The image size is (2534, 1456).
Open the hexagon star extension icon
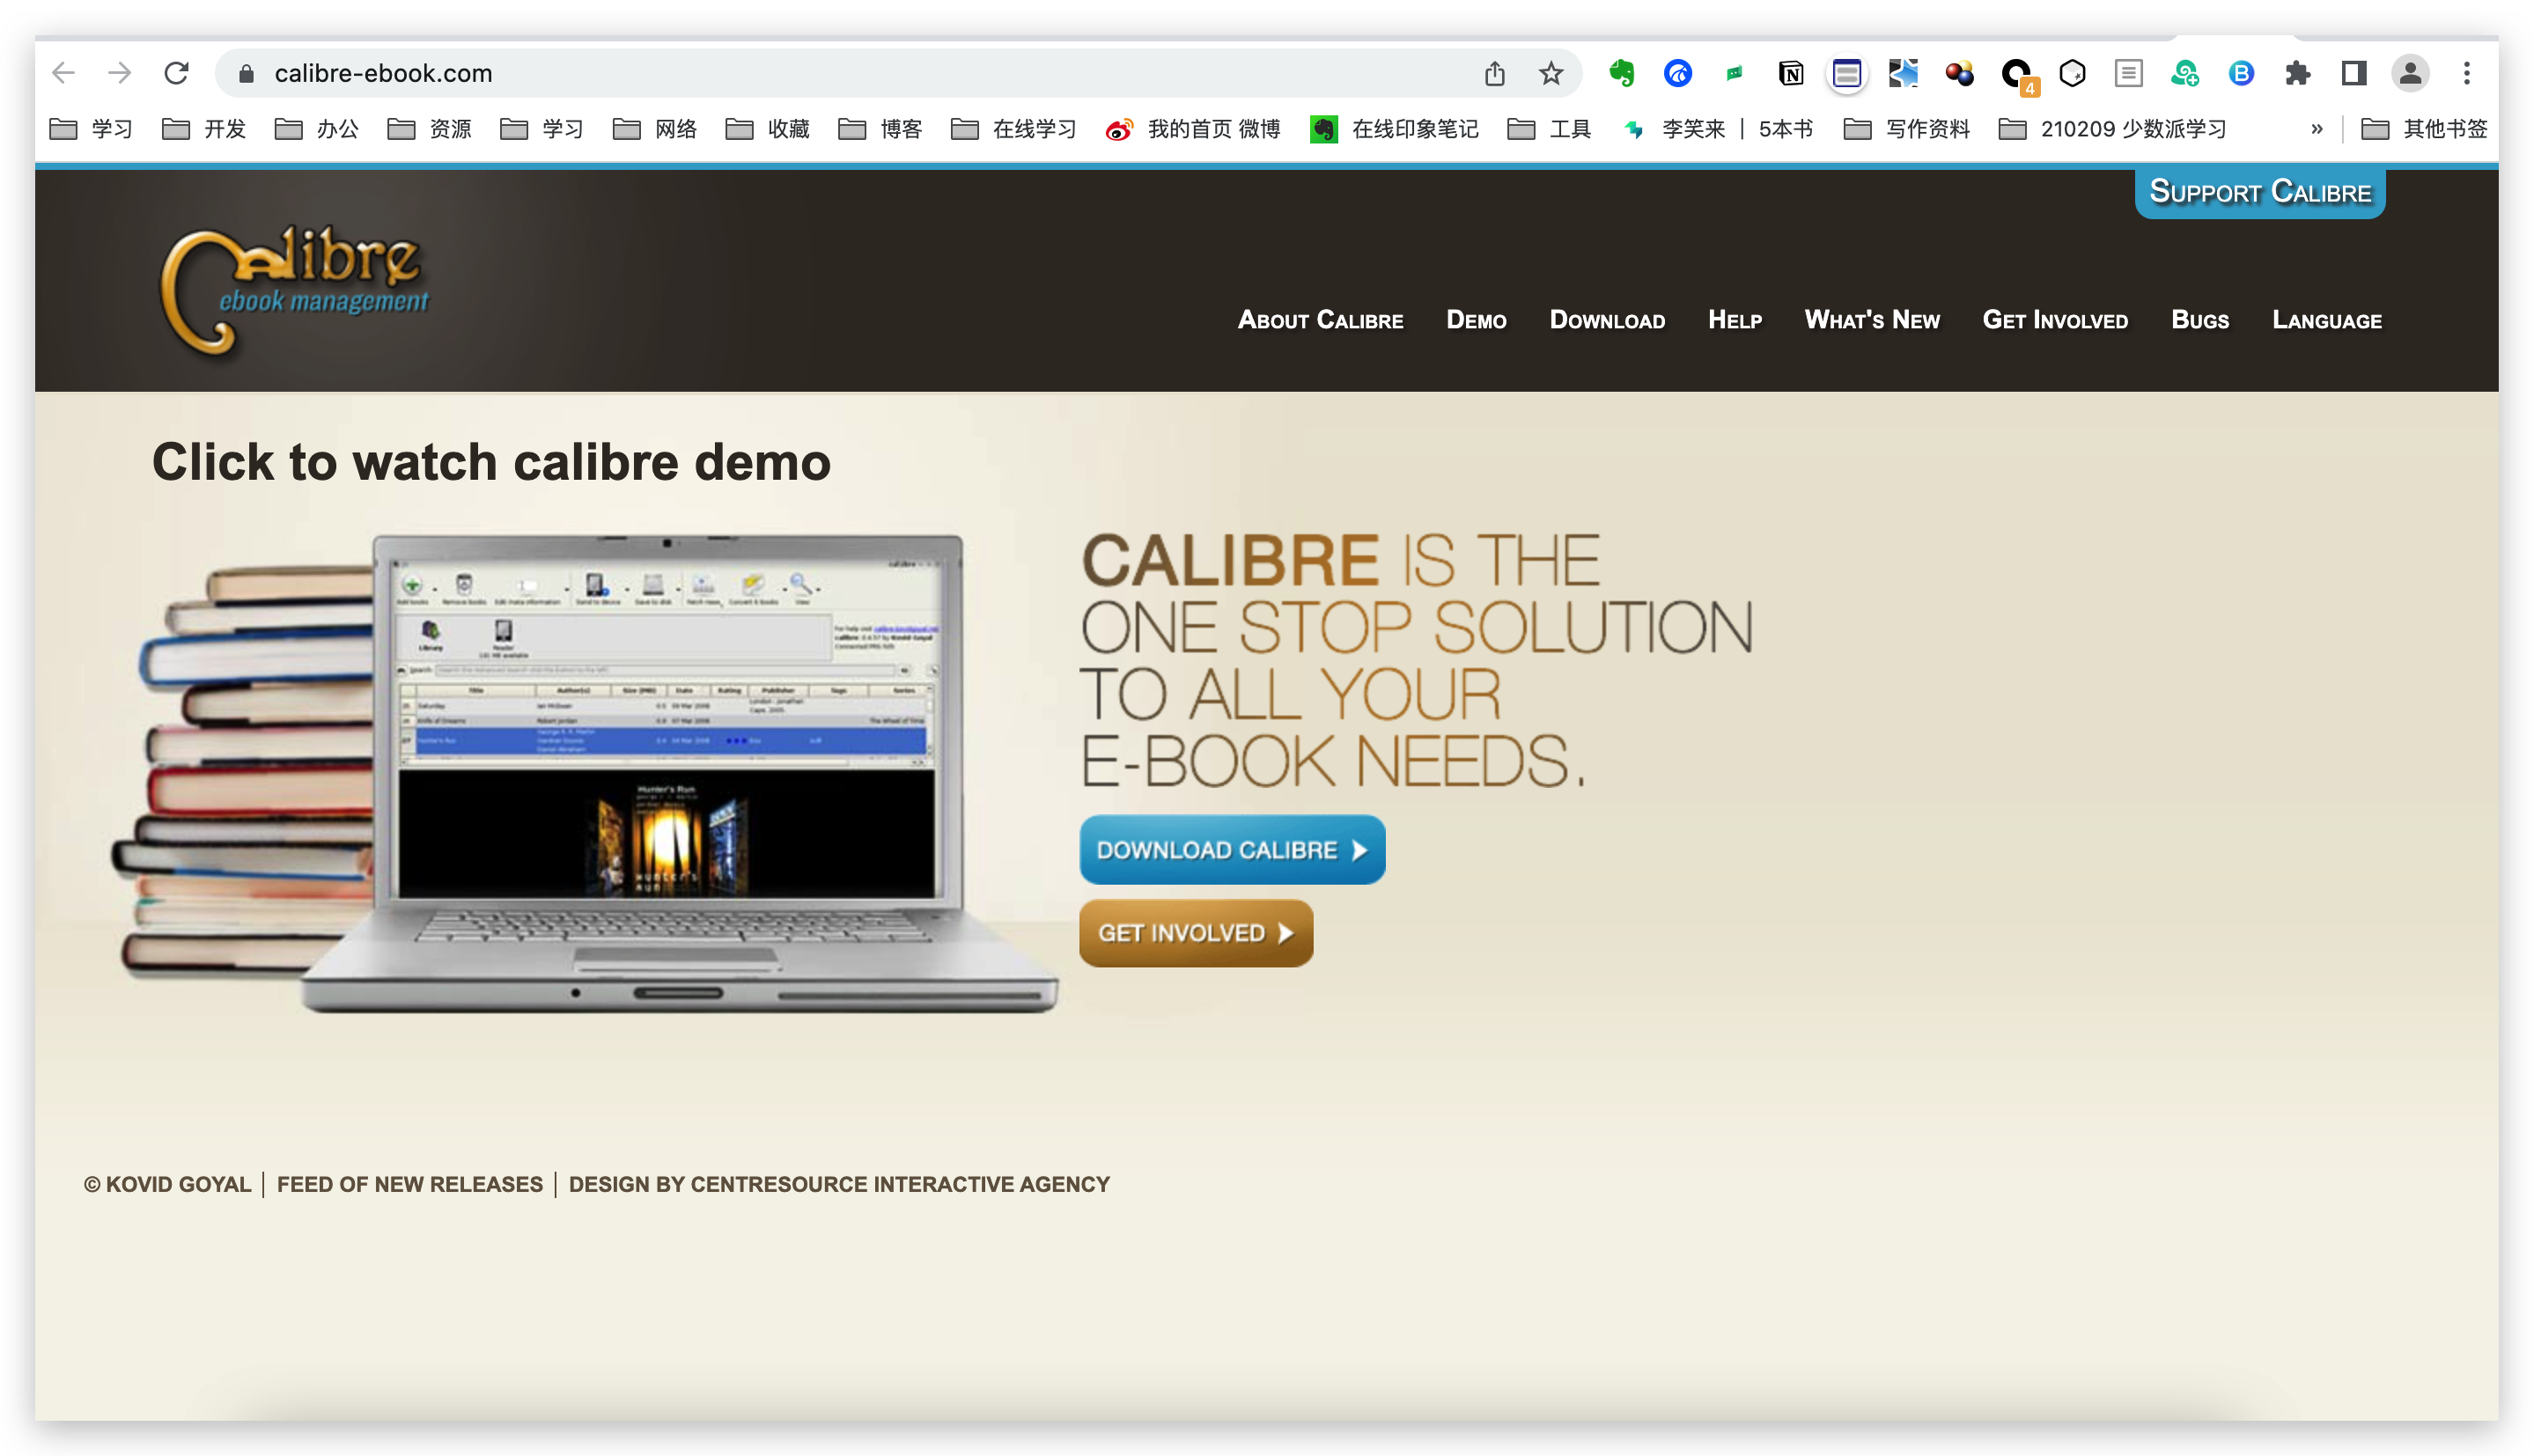pyautogui.click(x=2072, y=73)
